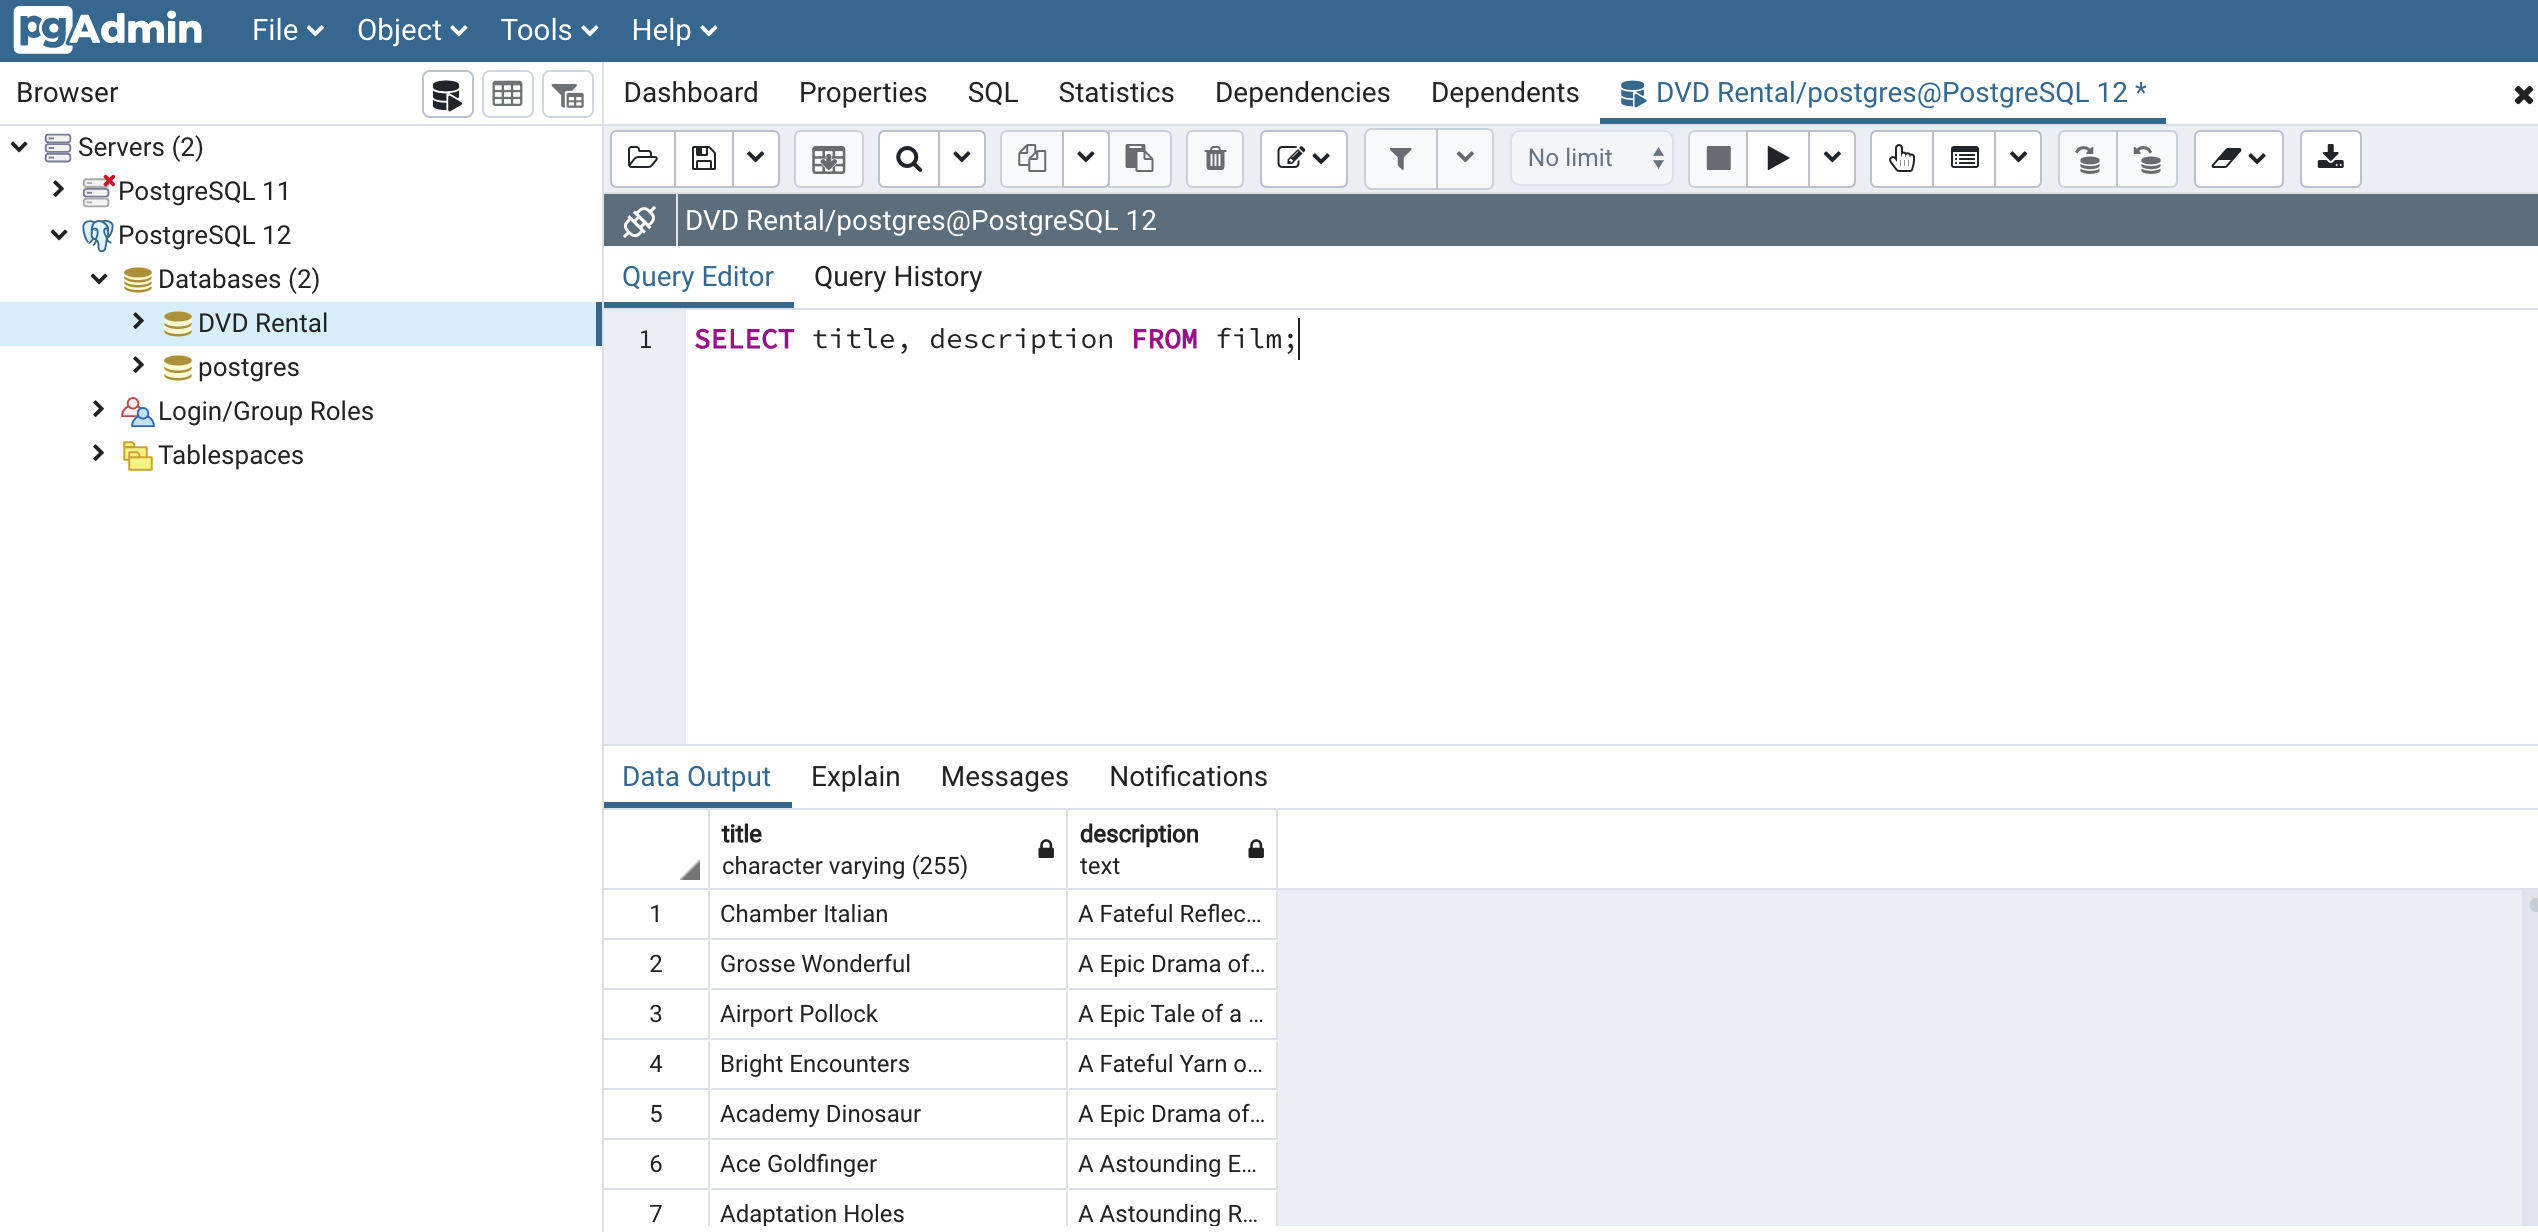Switch to the Dashboard tab
The height and width of the screenshot is (1232, 2538).
(691, 93)
